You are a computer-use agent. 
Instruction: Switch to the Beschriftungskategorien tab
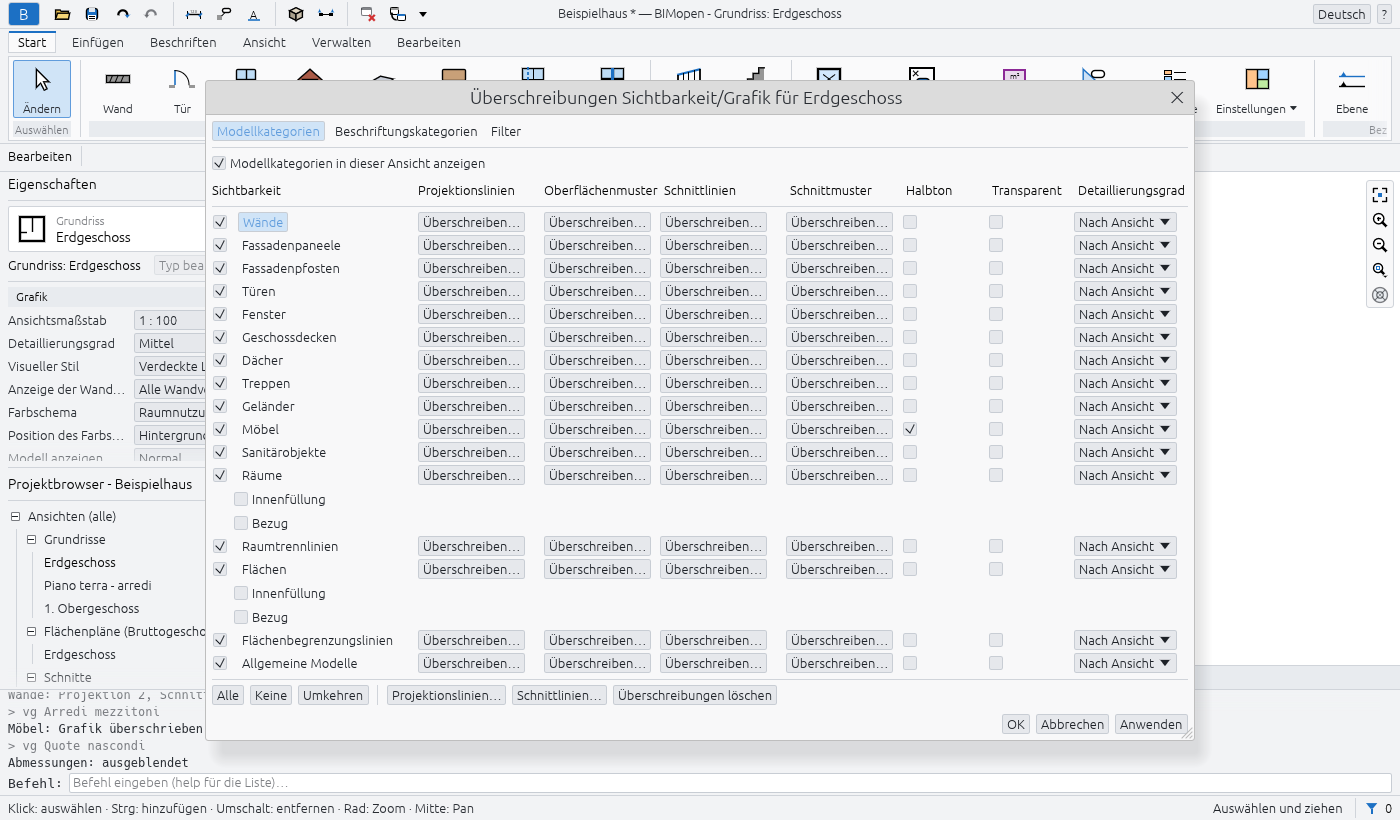[x=406, y=131]
